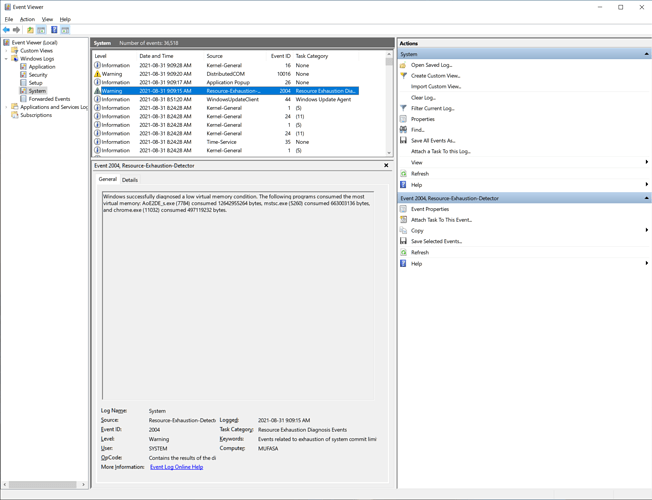
Task: Select Subscriptions in the console tree
Action: pyautogui.click(x=36, y=115)
